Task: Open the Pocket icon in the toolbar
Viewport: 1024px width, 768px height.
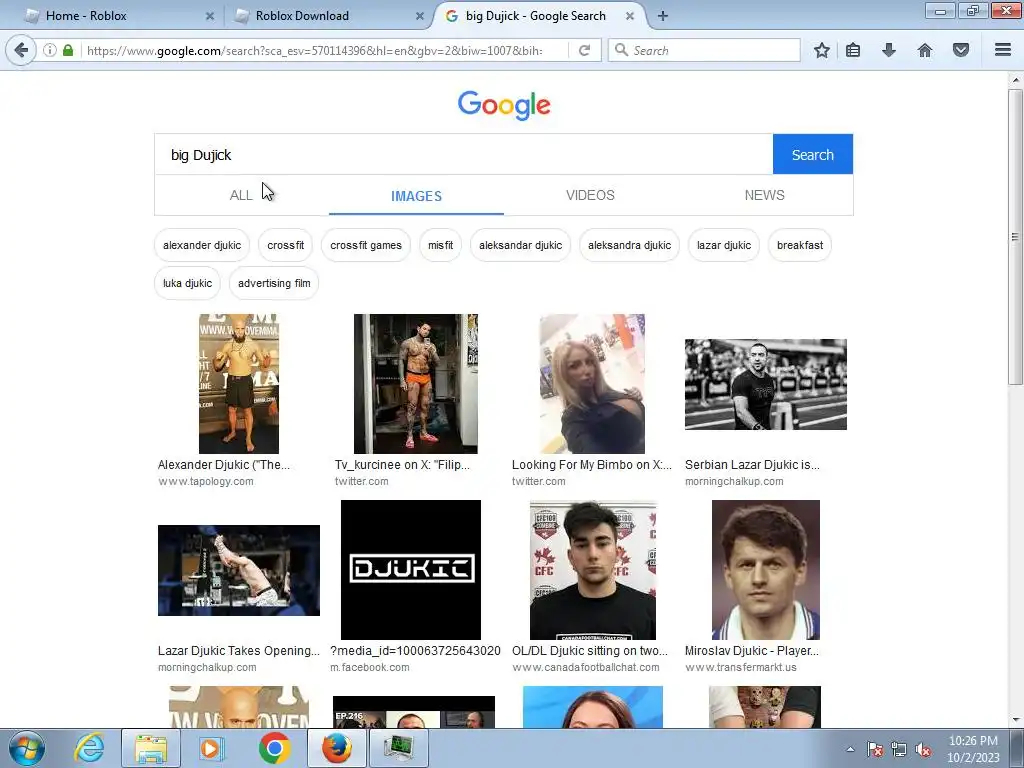Action: click(x=961, y=50)
